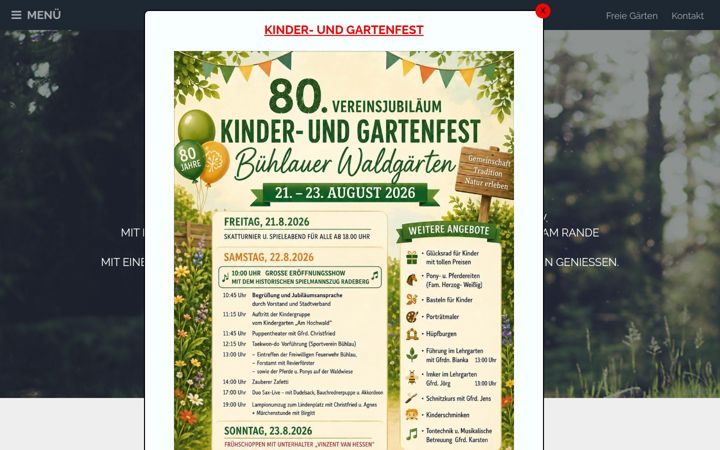Click the '14:00 Uhr Zauberer Zafetti' entry
Screen dimensions: 720x450
256,382
